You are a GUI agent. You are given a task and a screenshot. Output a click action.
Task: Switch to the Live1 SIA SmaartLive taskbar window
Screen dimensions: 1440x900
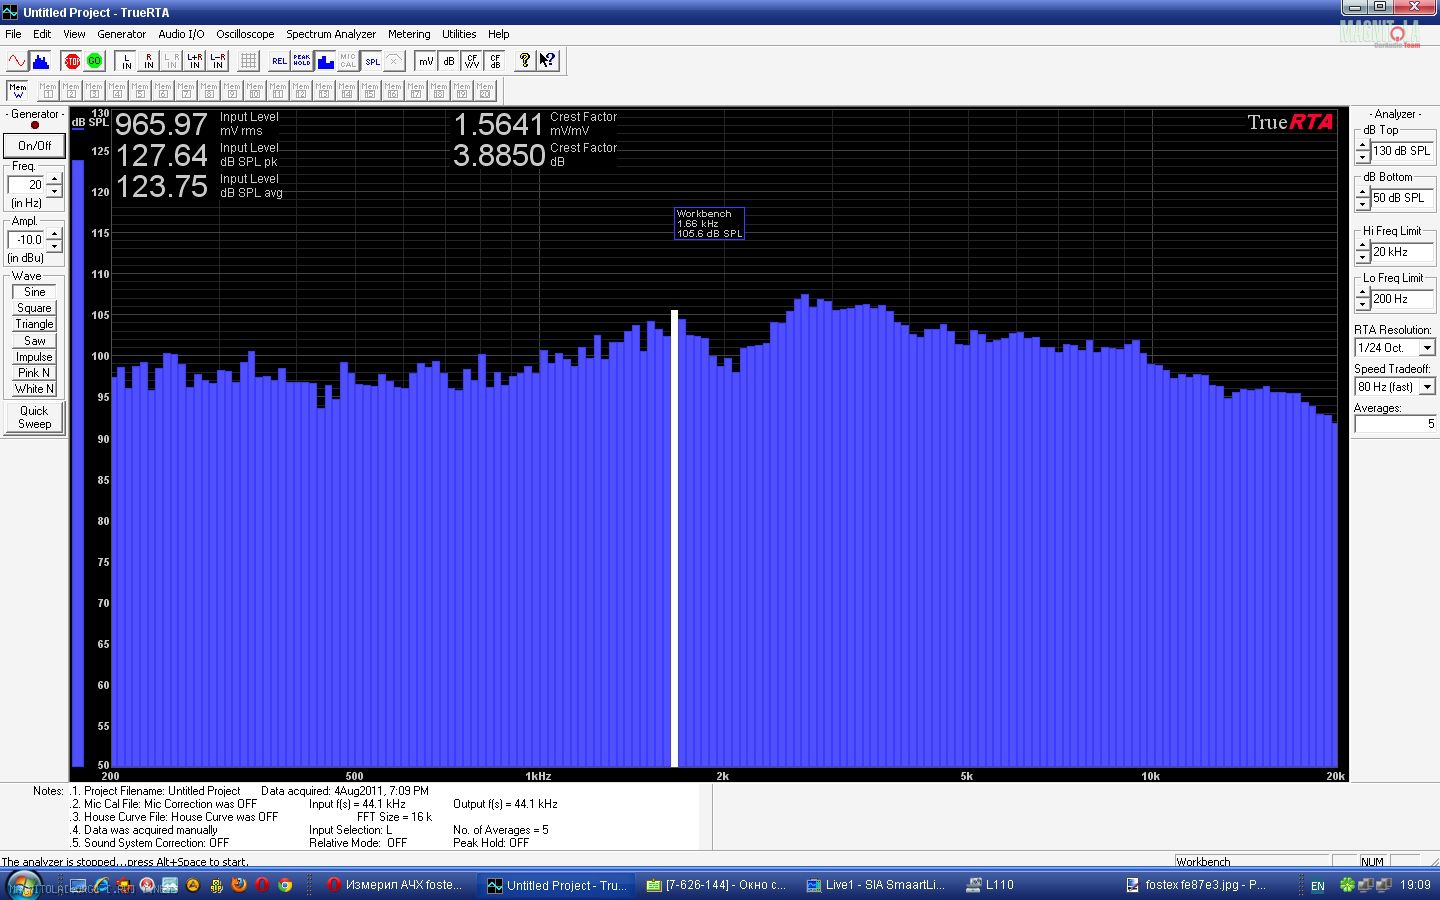(x=876, y=885)
